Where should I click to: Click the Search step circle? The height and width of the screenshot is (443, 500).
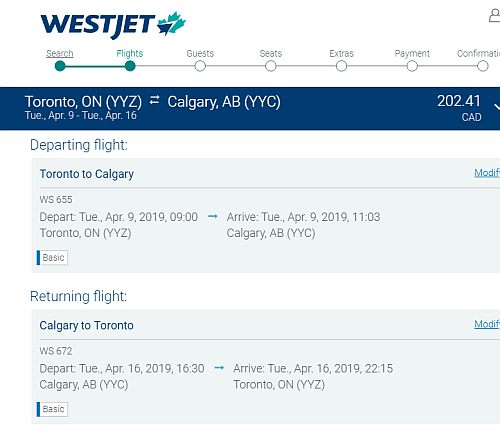point(60,66)
